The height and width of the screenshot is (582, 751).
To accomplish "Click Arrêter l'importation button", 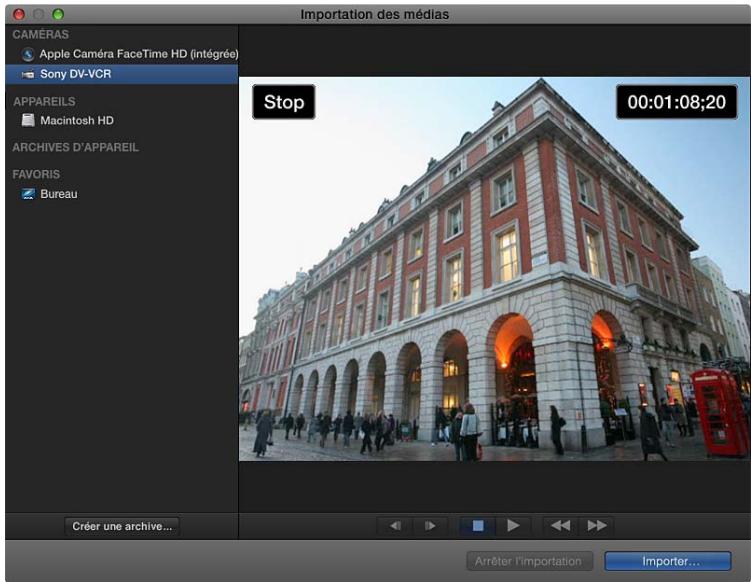I will (x=529, y=561).
